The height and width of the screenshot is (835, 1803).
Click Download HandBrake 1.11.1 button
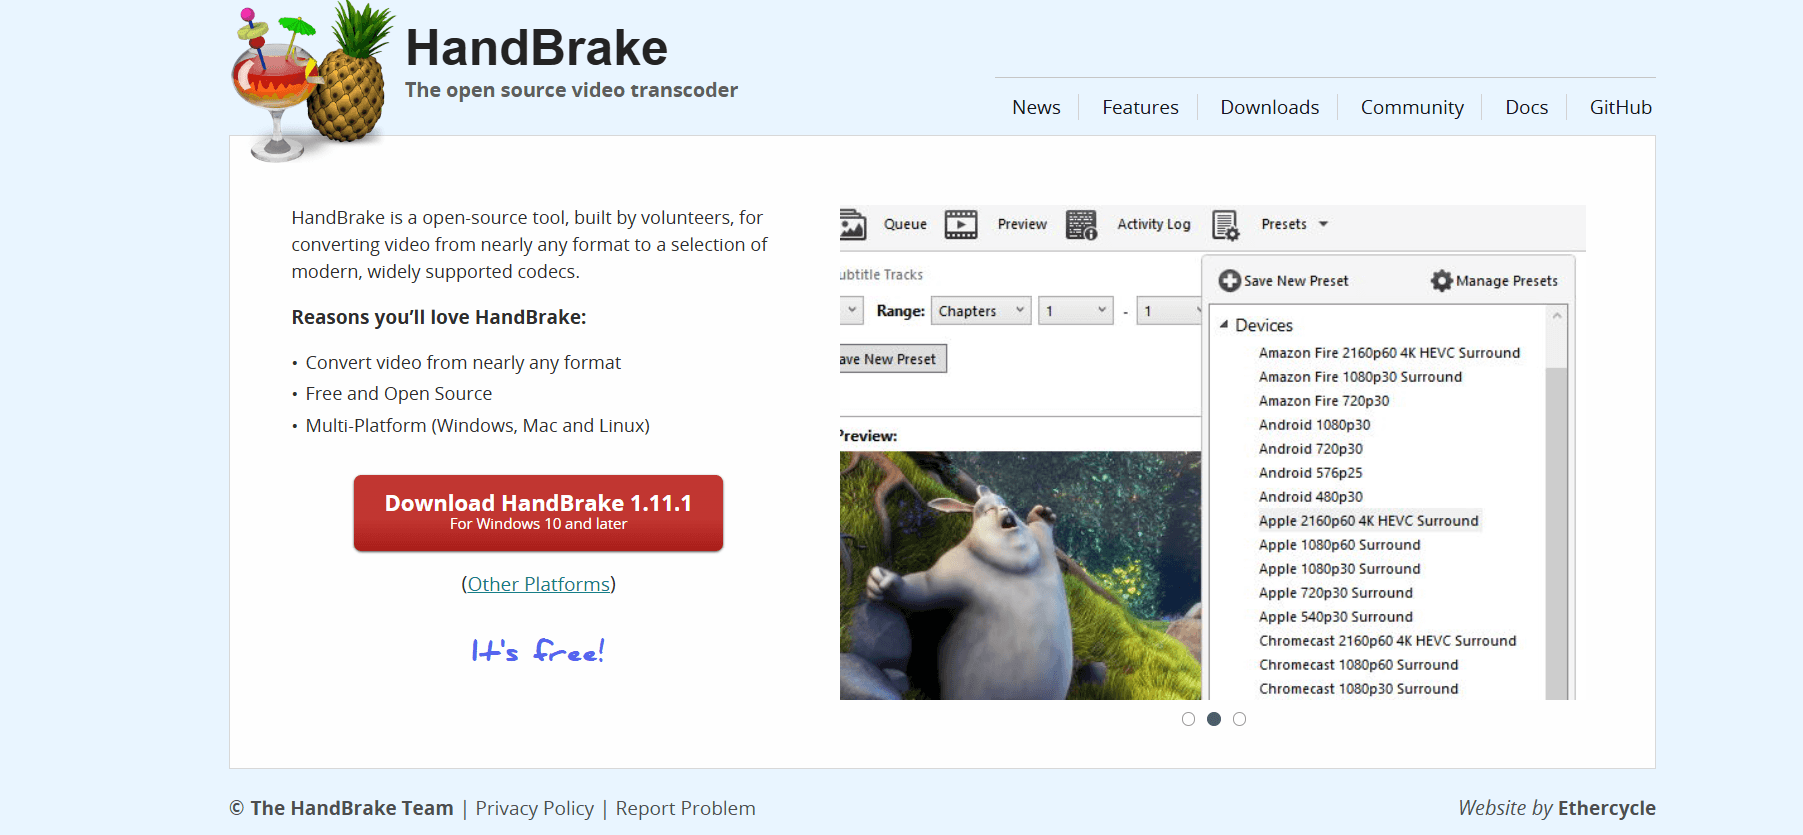(x=538, y=513)
